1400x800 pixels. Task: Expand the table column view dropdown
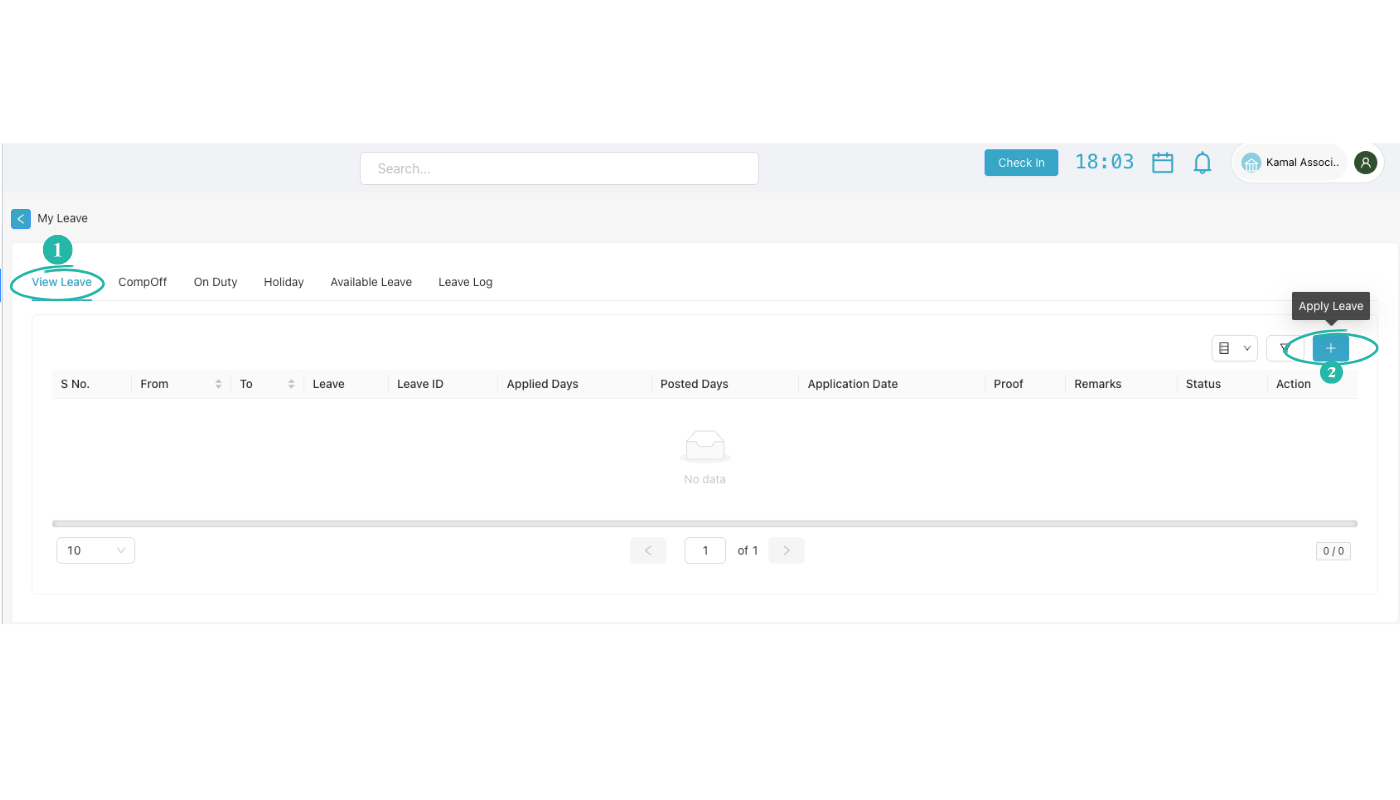tap(1234, 348)
